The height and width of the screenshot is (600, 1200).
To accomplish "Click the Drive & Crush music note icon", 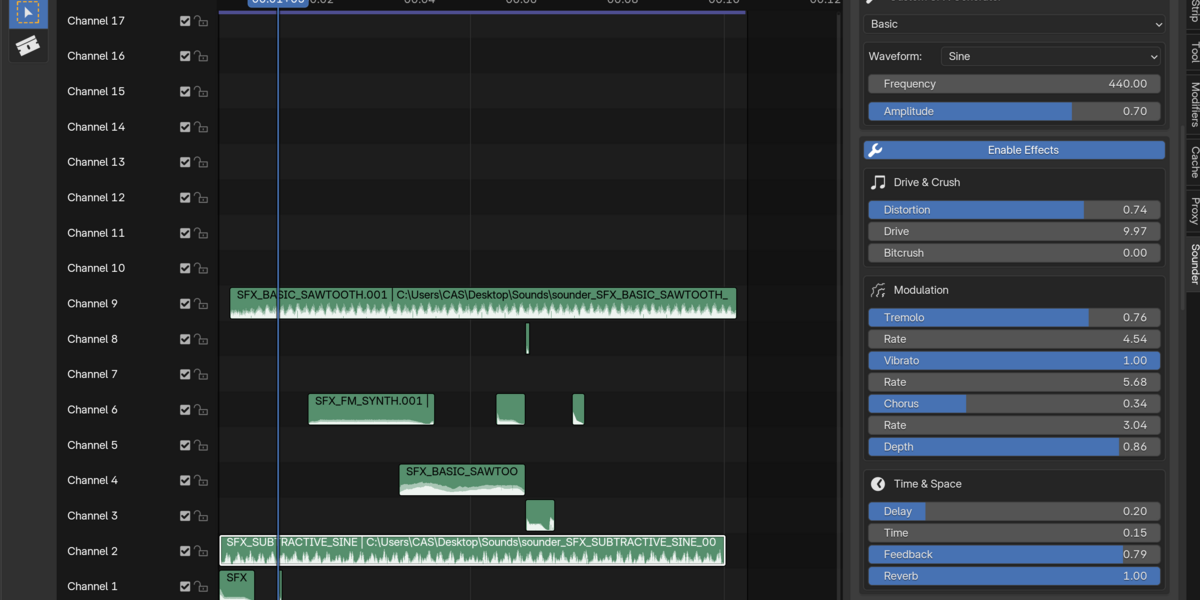I will click(x=878, y=183).
